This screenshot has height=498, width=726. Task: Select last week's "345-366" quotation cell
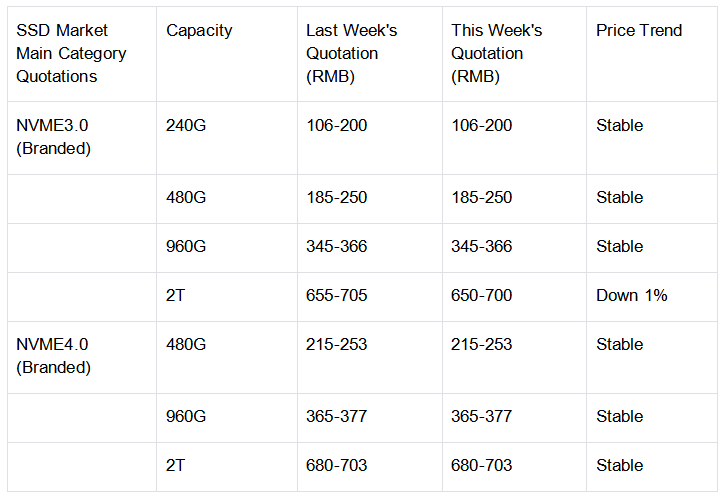336,247
